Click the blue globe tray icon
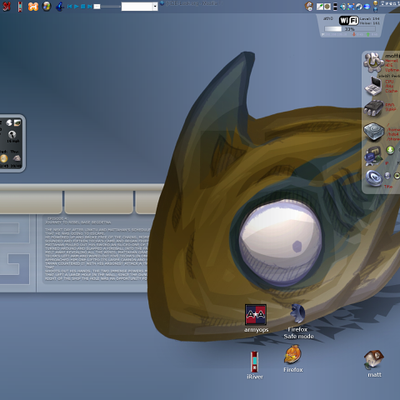Image resolution: width=400 pixels, height=400 pixels. [x=367, y=6]
